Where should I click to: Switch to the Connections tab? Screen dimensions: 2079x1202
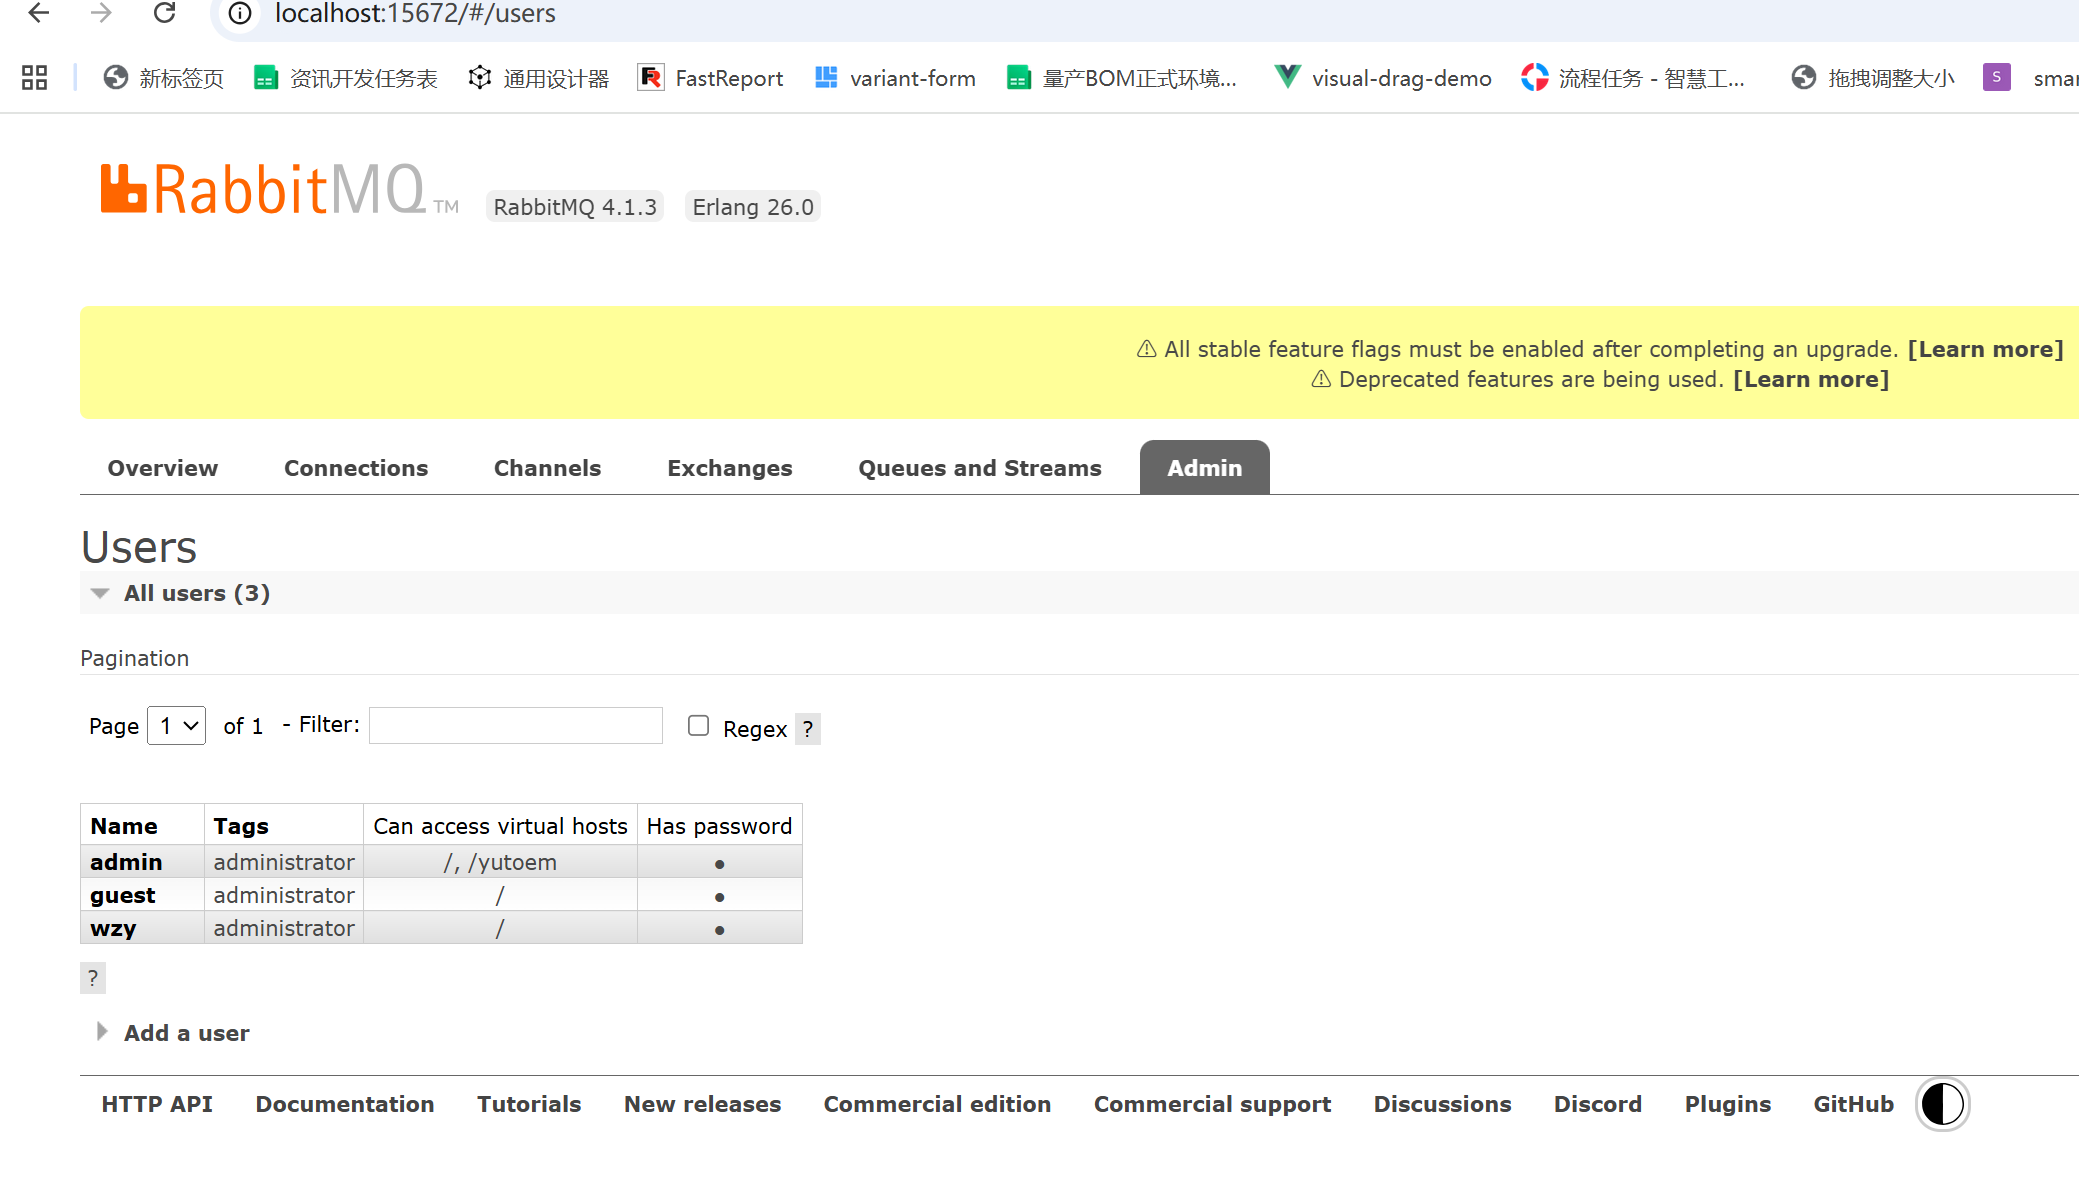(x=356, y=468)
